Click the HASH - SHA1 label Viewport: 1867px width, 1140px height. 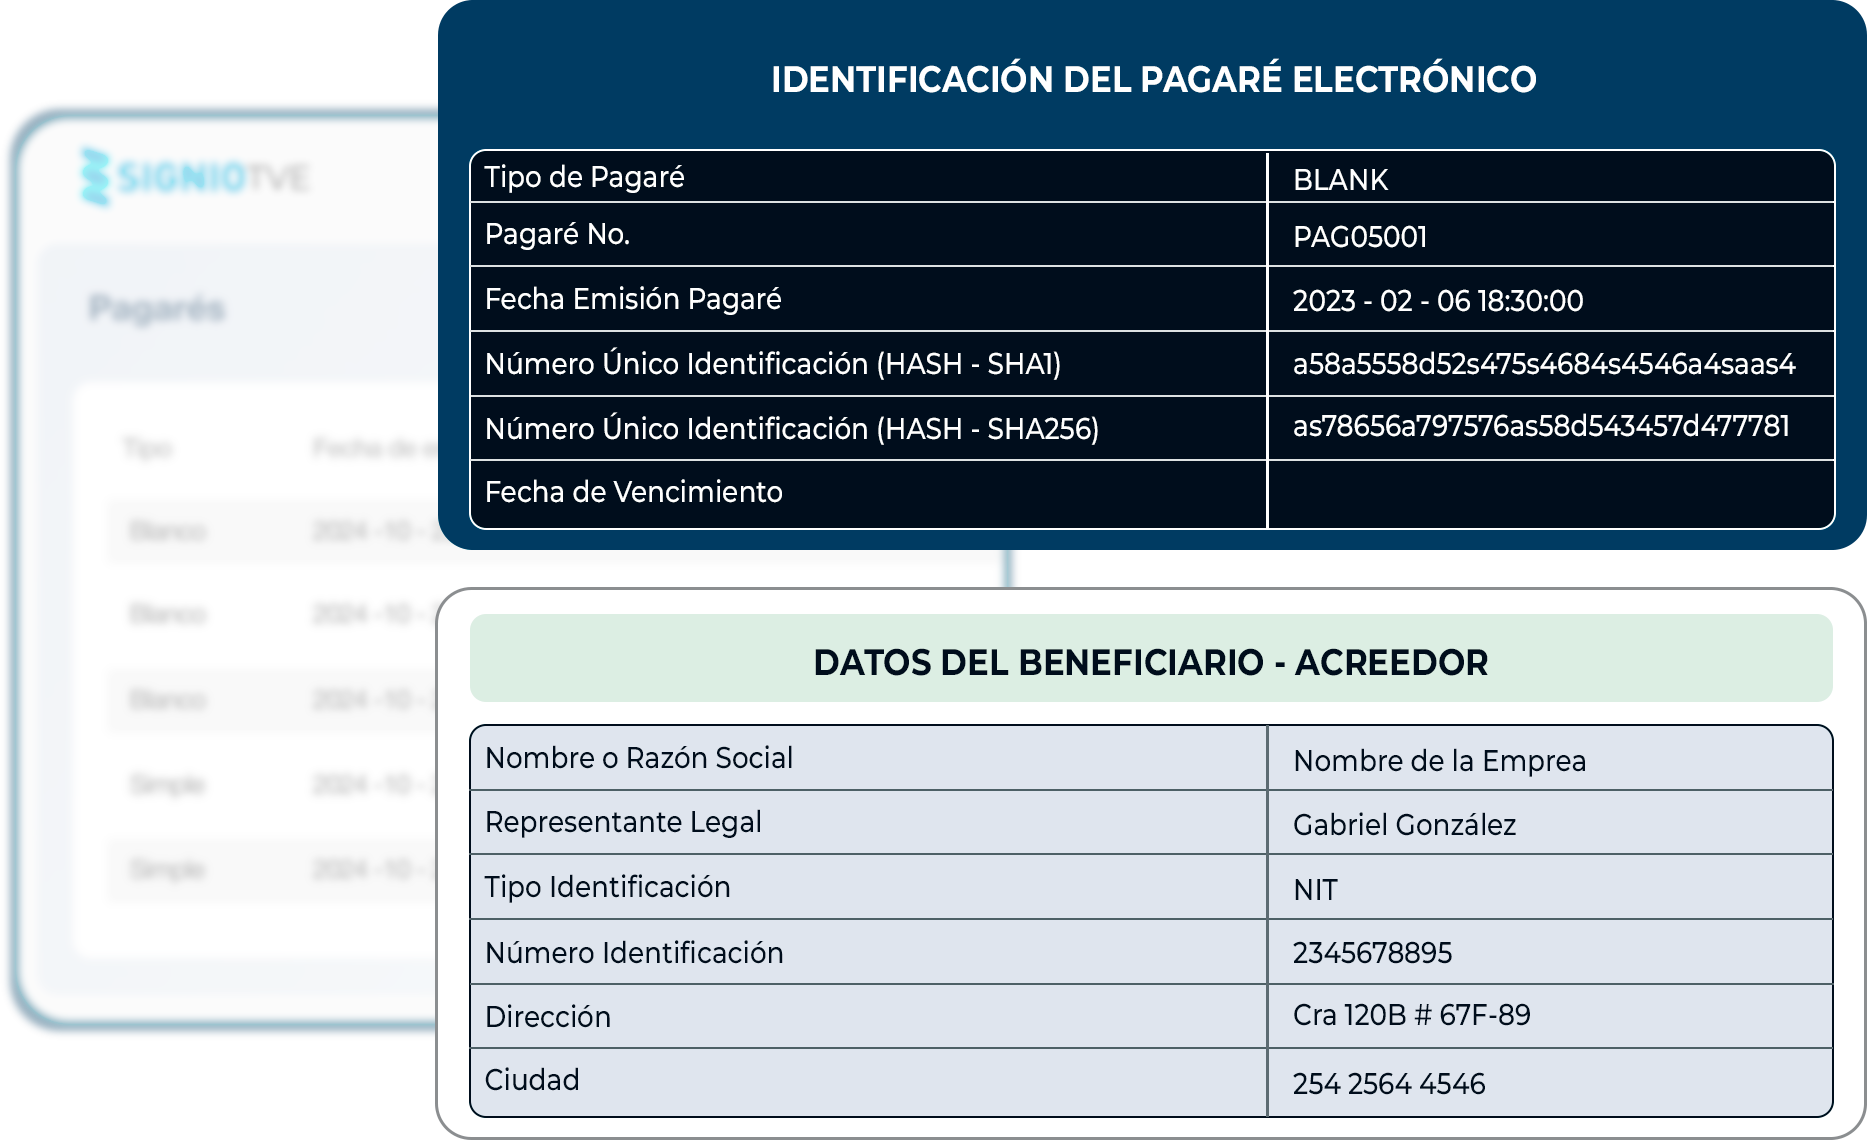773,364
